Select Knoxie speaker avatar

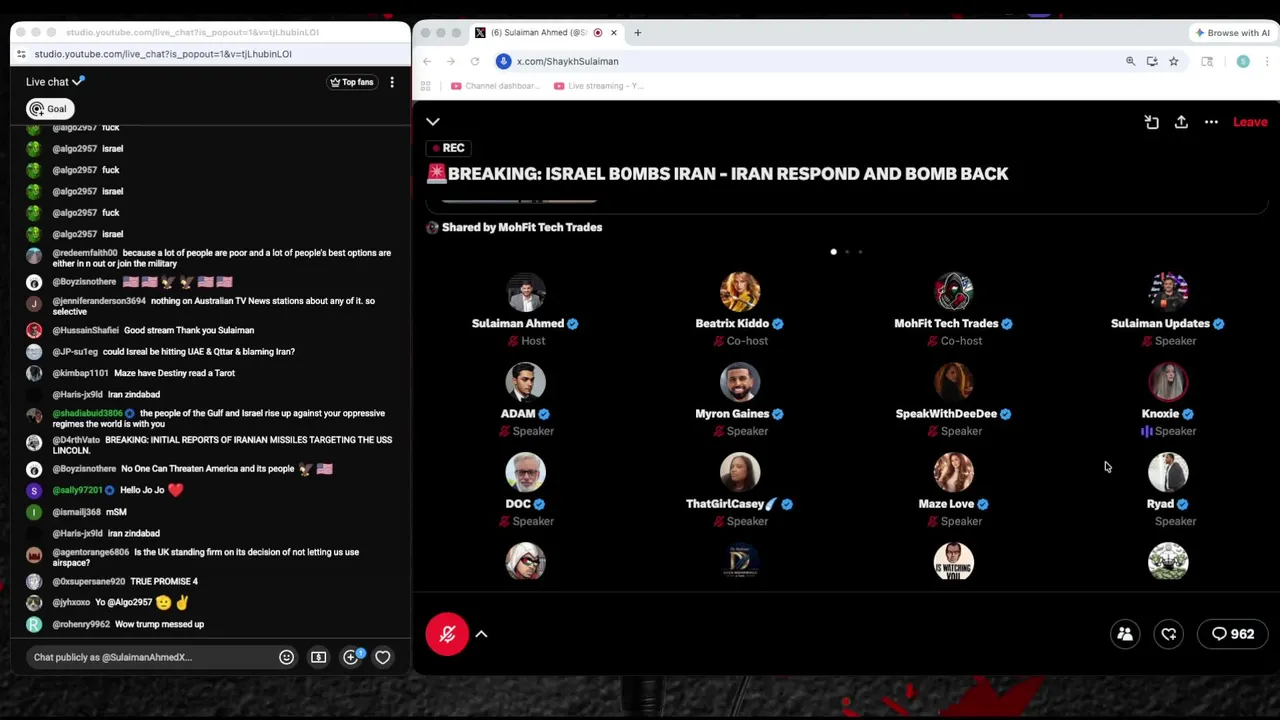[x=1168, y=382]
